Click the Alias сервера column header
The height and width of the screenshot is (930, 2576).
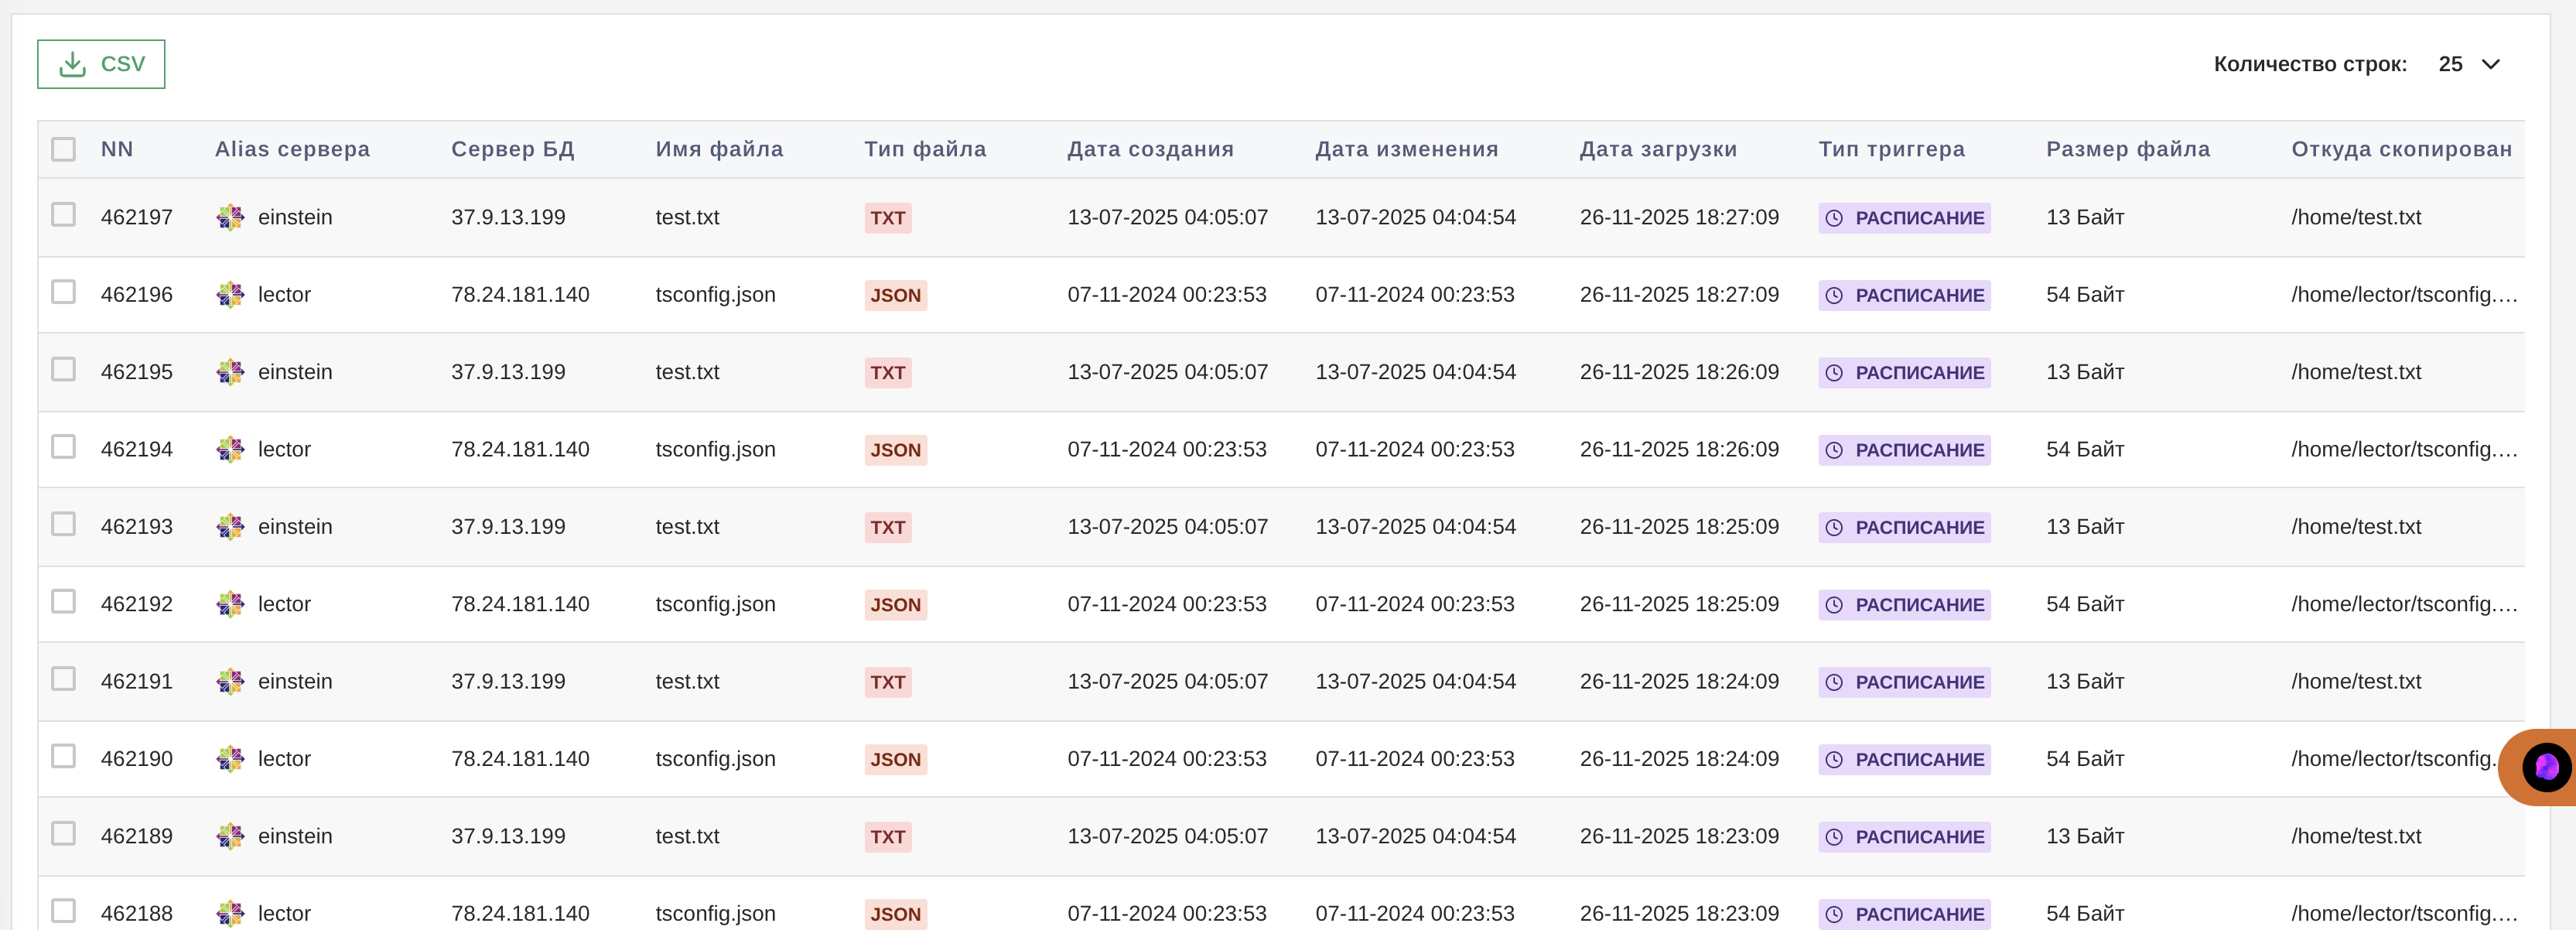[x=292, y=150]
